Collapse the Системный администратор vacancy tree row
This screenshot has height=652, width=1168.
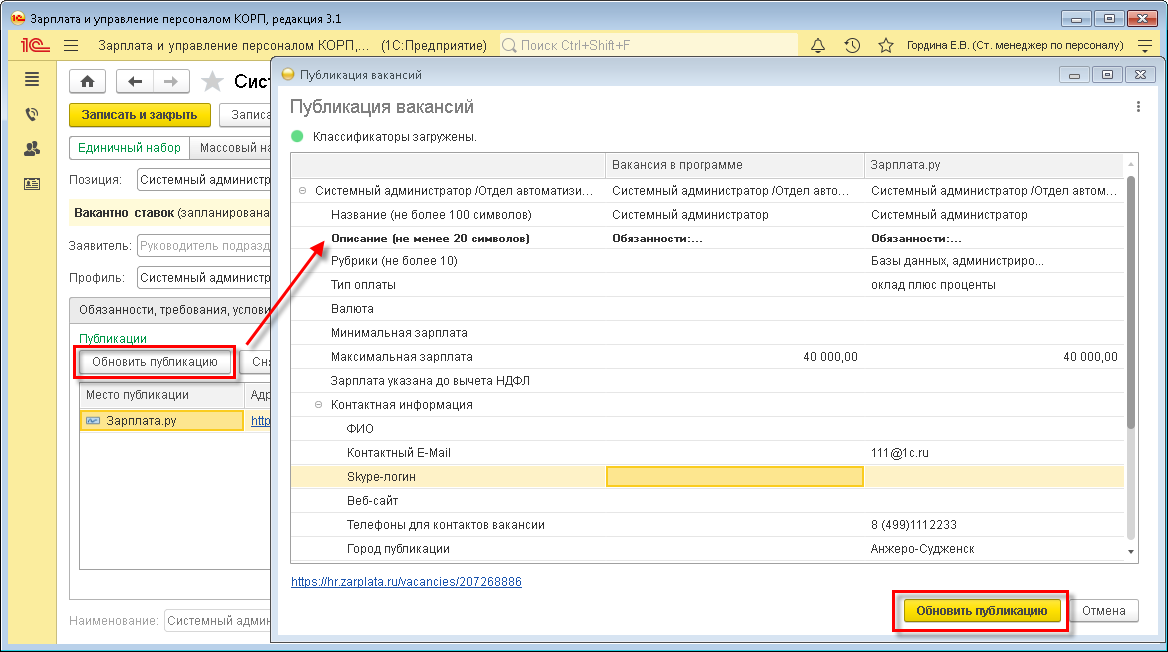[x=302, y=191]
